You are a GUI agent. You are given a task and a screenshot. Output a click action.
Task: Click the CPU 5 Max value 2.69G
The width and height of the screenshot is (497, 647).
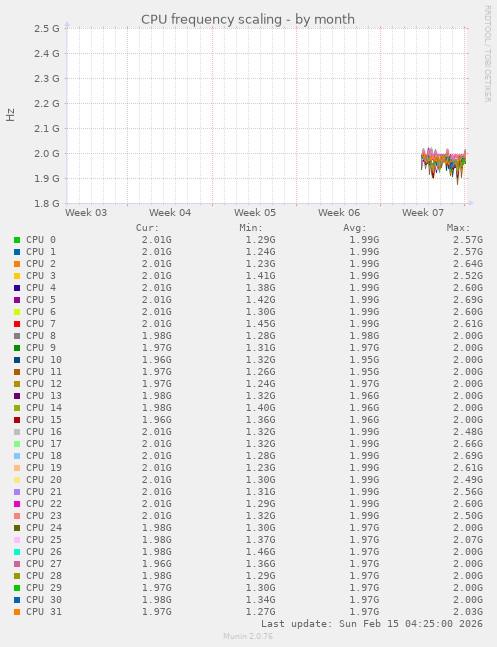tap(468, 300)
